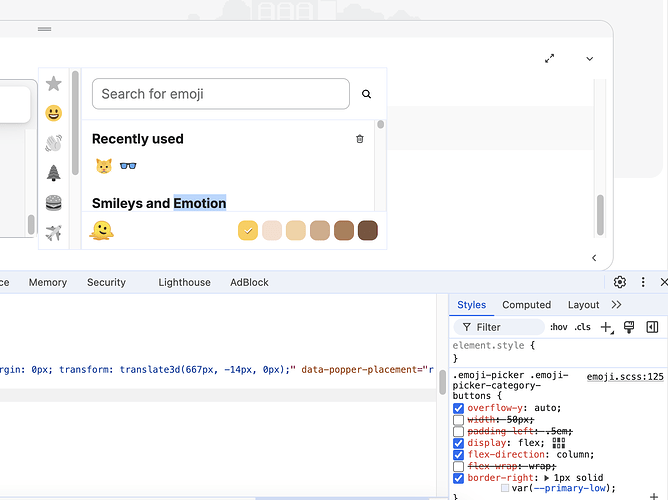Toggle :hov element state
Screen dimensions: 668x500
[559, 327]
